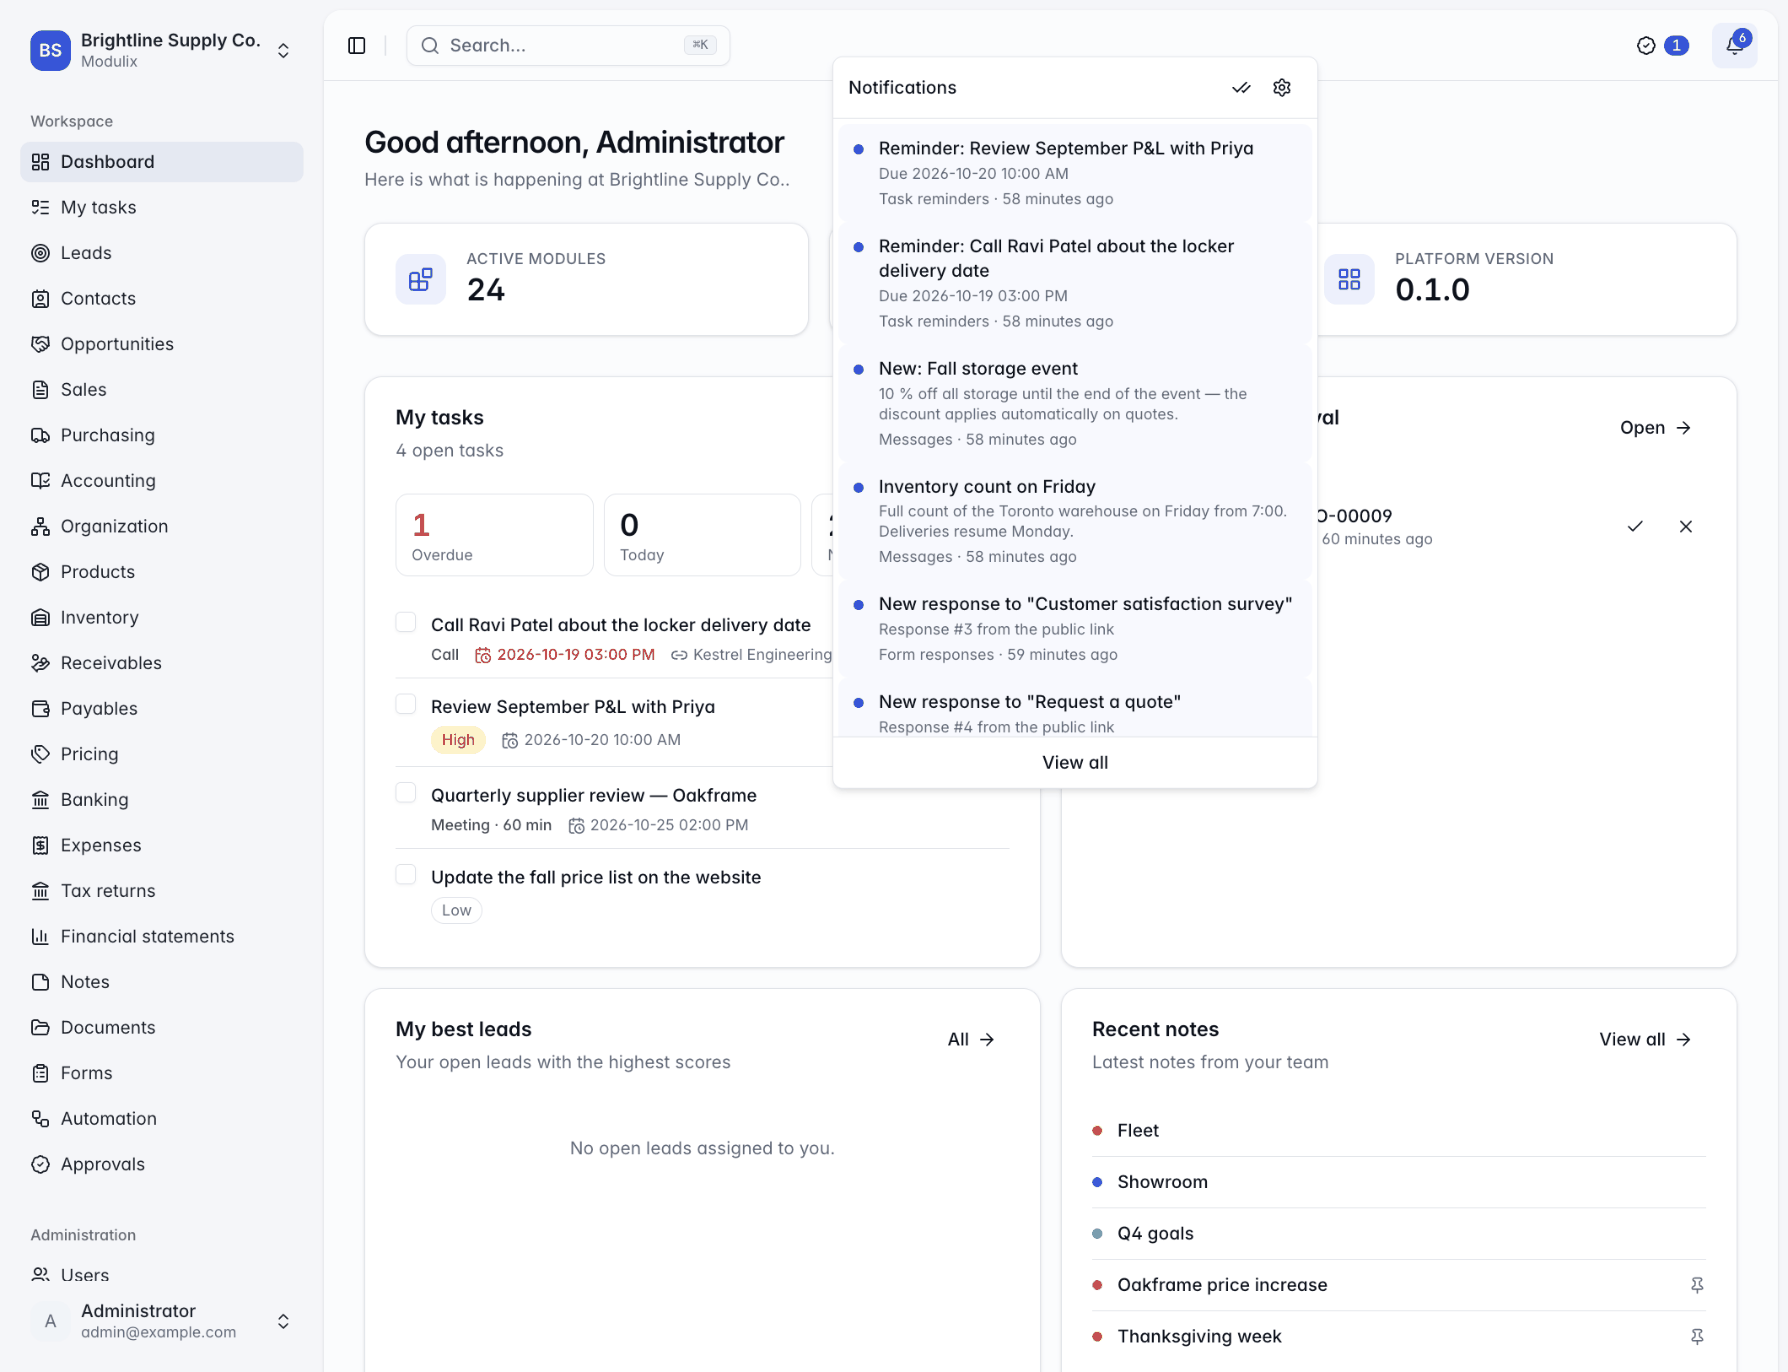Select Automation in the sidebar
1788x1372 pixels.
pyautogui.click(x=161, y=1118)
